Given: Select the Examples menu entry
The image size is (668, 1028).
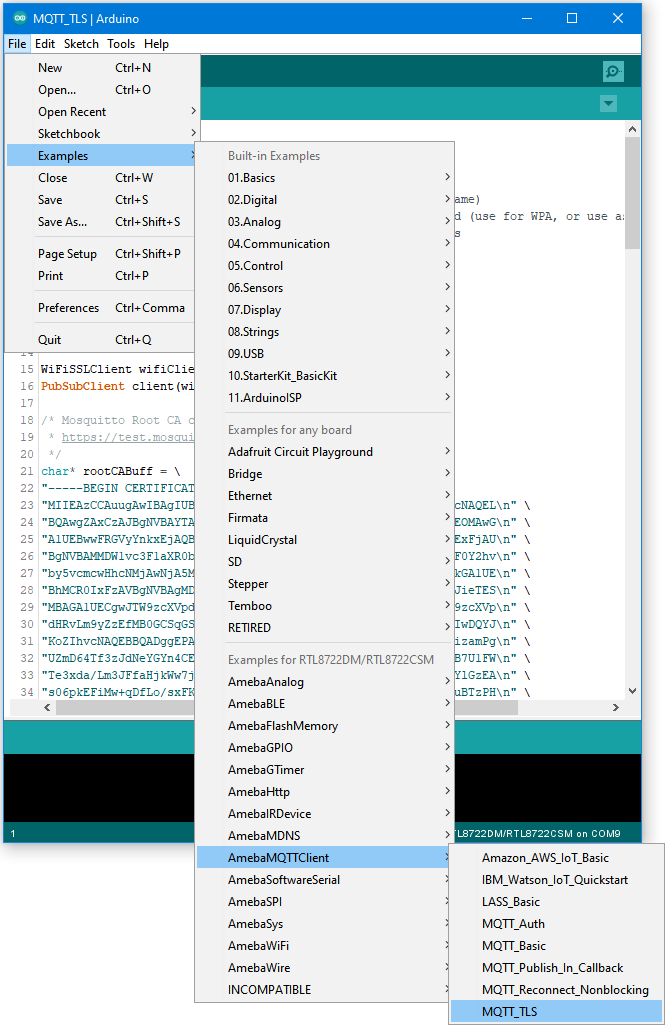Looking at the screenshot, I should [x=102, y=155].
